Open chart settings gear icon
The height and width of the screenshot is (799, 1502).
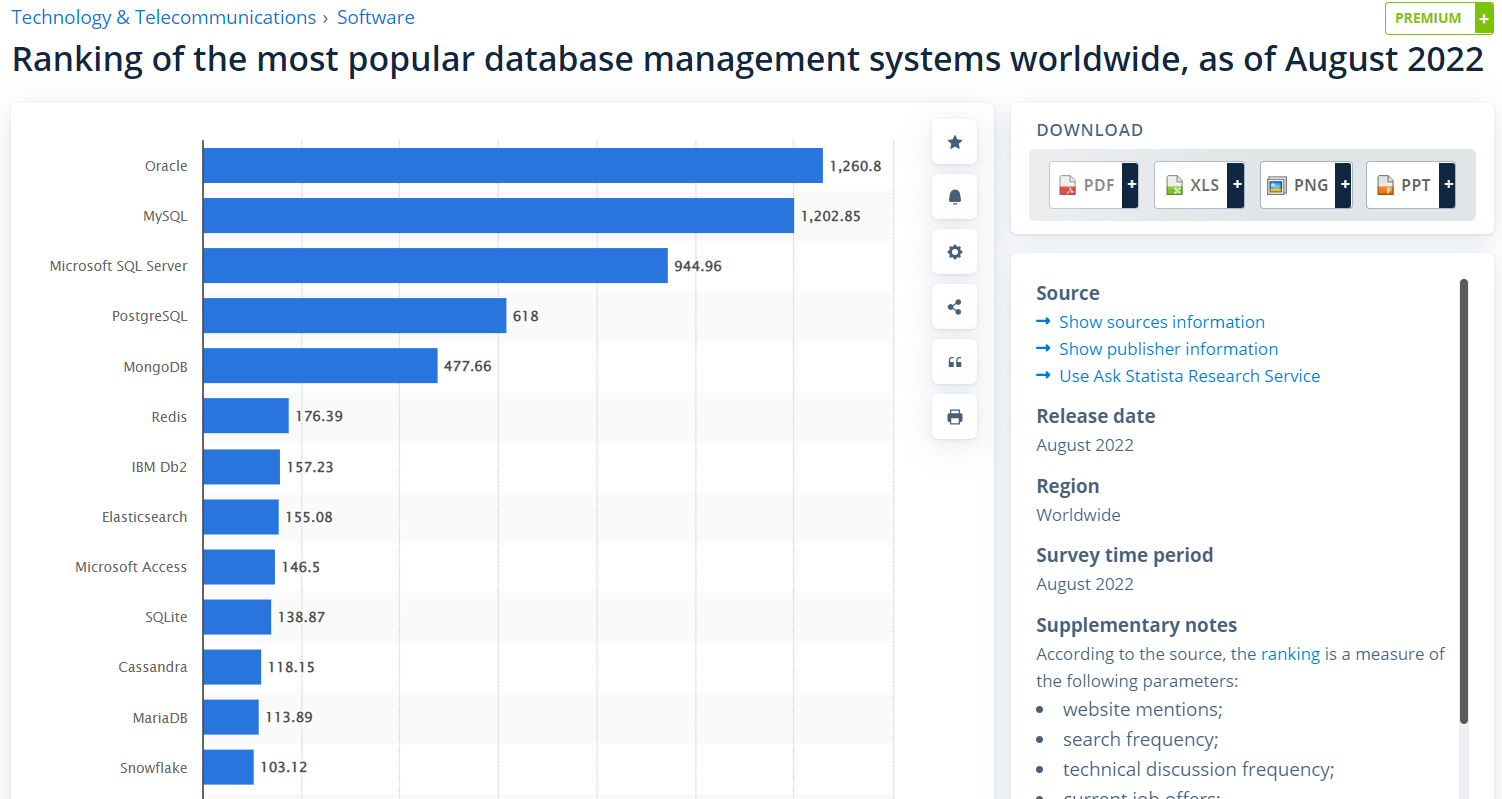(954, 252)
